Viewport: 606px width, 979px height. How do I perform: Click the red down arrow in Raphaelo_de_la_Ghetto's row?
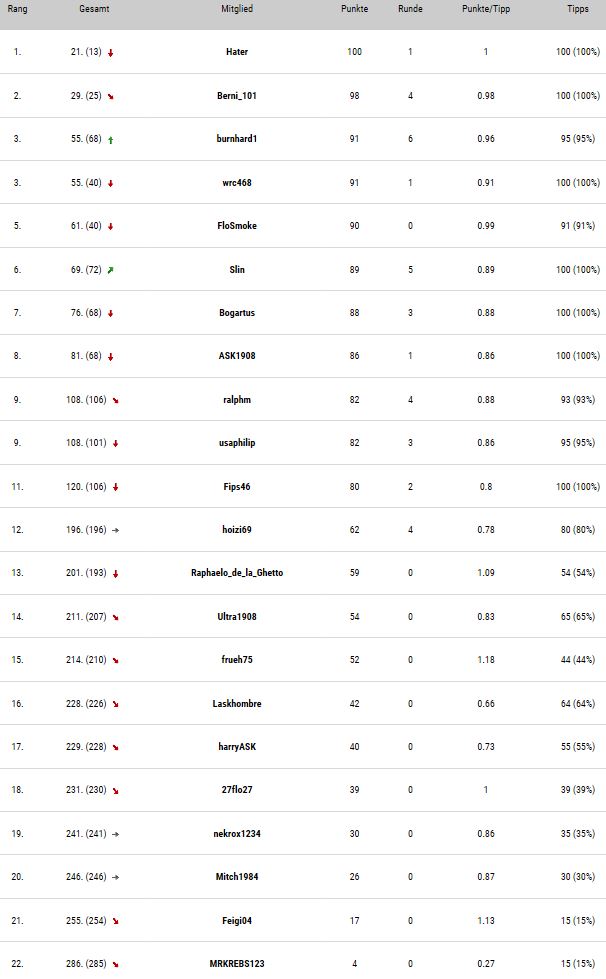115,574
